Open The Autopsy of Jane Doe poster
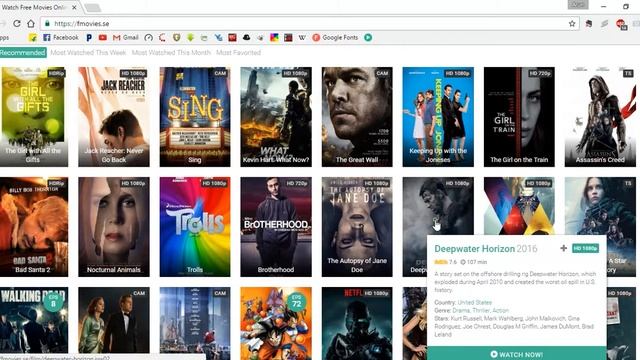Screen dimensions: 640x360 357,227
